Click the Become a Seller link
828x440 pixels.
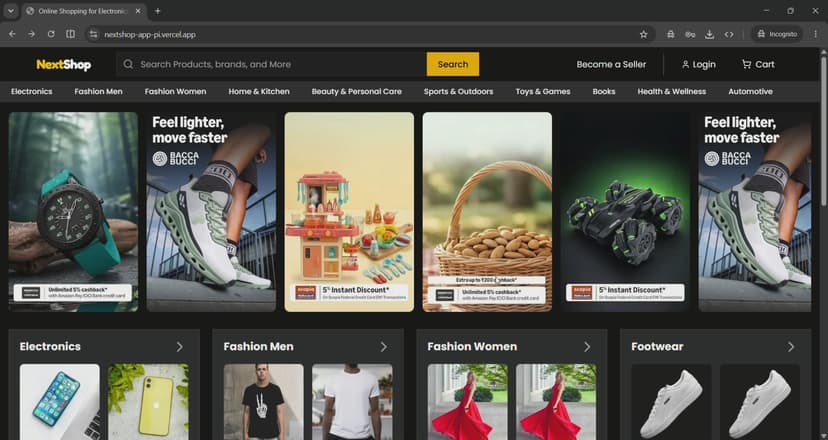pyautogui.click(x=611, y=64)
